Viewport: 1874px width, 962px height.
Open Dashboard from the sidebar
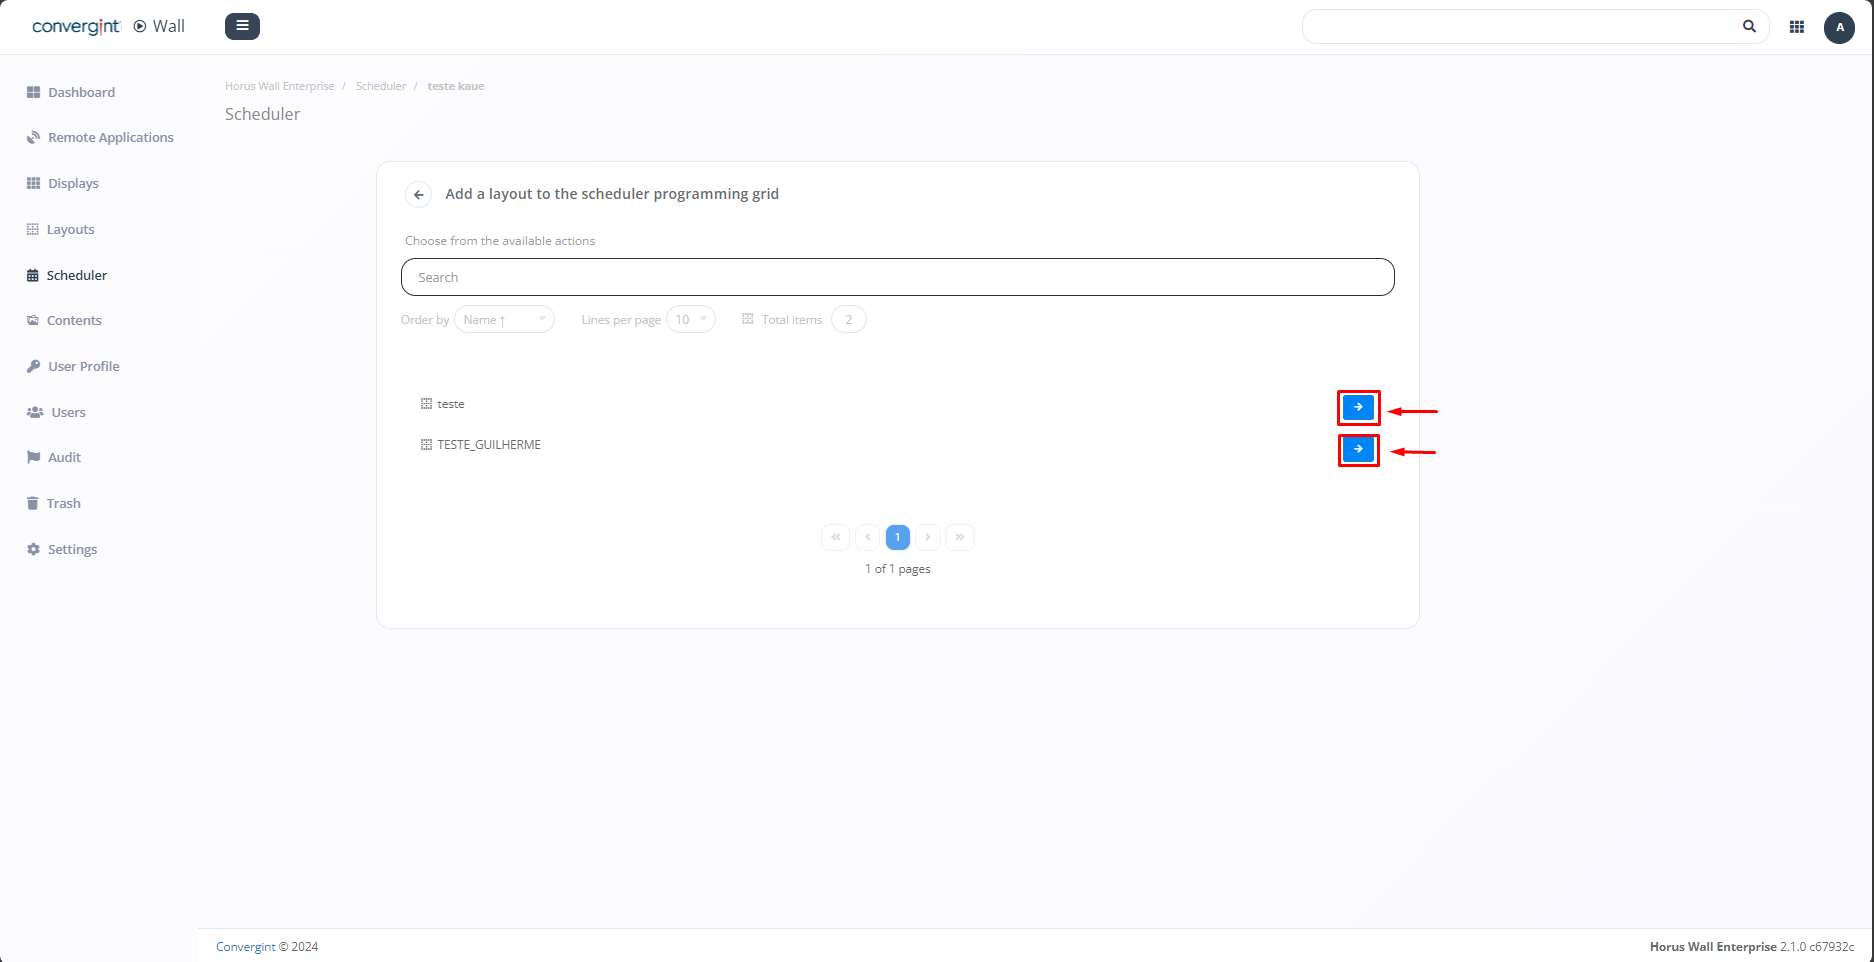click(81, 92)
